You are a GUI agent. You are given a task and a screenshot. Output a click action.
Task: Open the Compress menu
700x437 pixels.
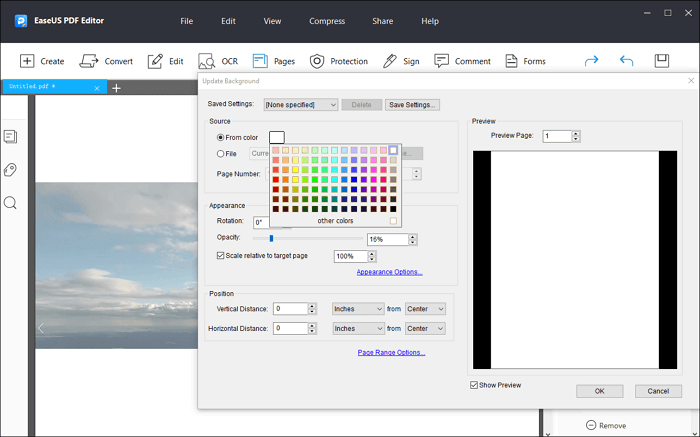(327, 21)
